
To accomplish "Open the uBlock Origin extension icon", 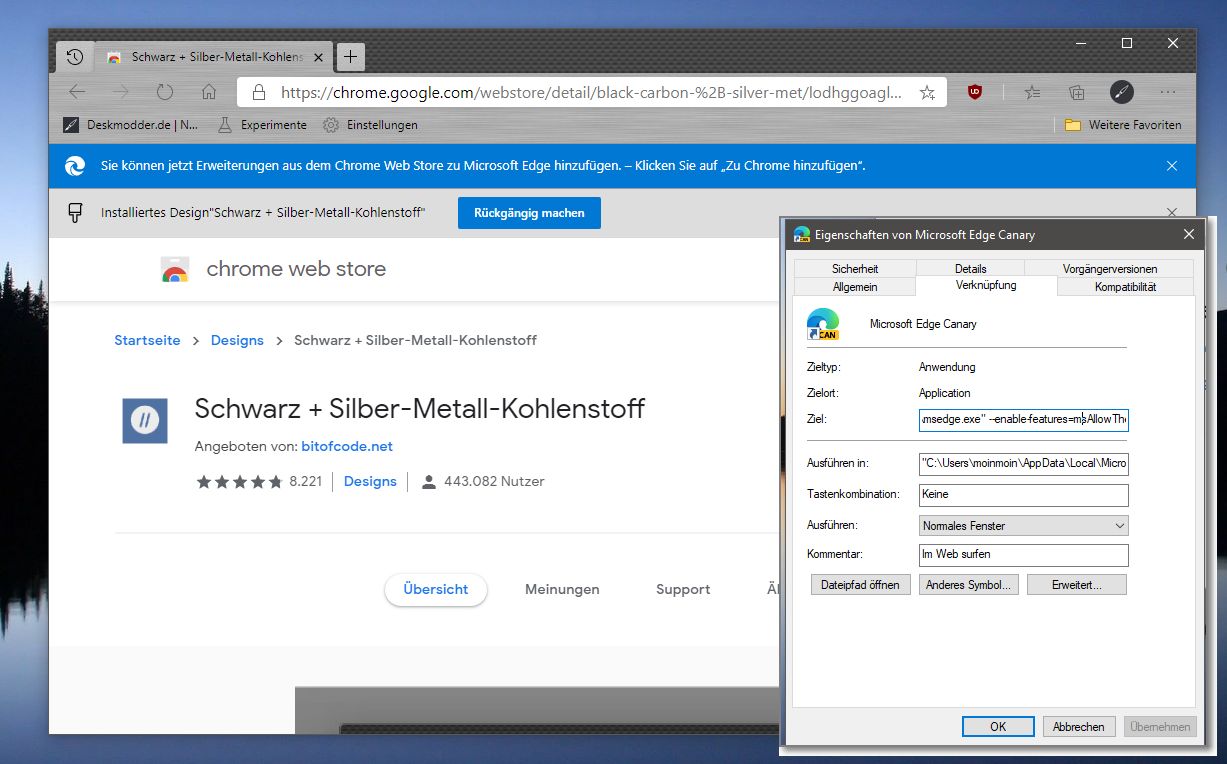I will pos(975,92).
